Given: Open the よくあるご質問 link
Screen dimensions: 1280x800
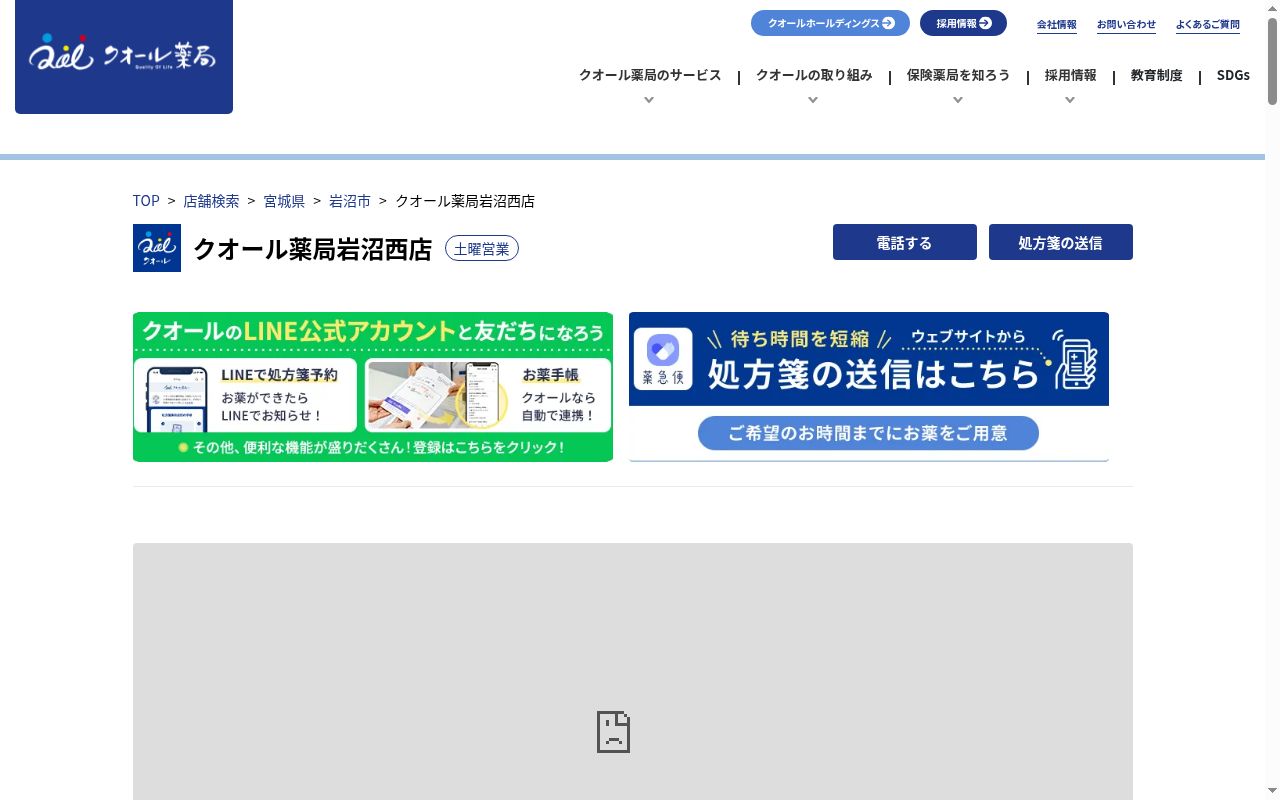Looking at the screenshot, I should 1208,24.
